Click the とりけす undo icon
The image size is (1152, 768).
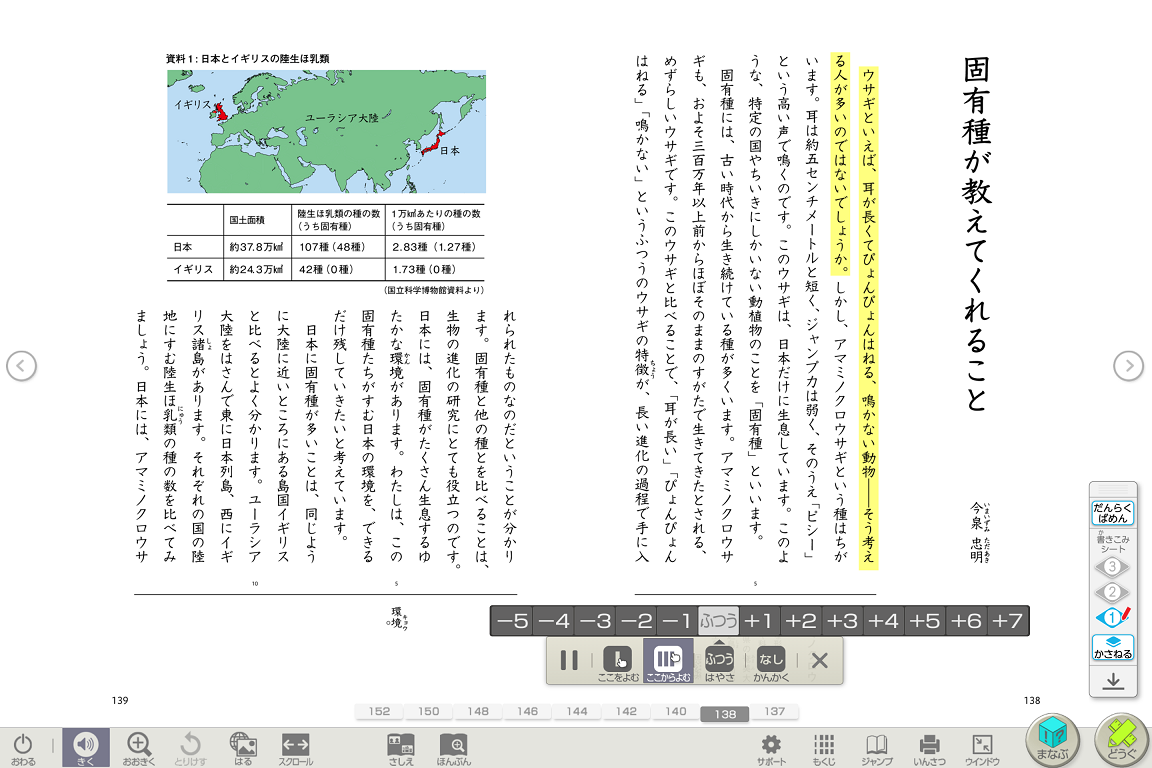[190, 748]
